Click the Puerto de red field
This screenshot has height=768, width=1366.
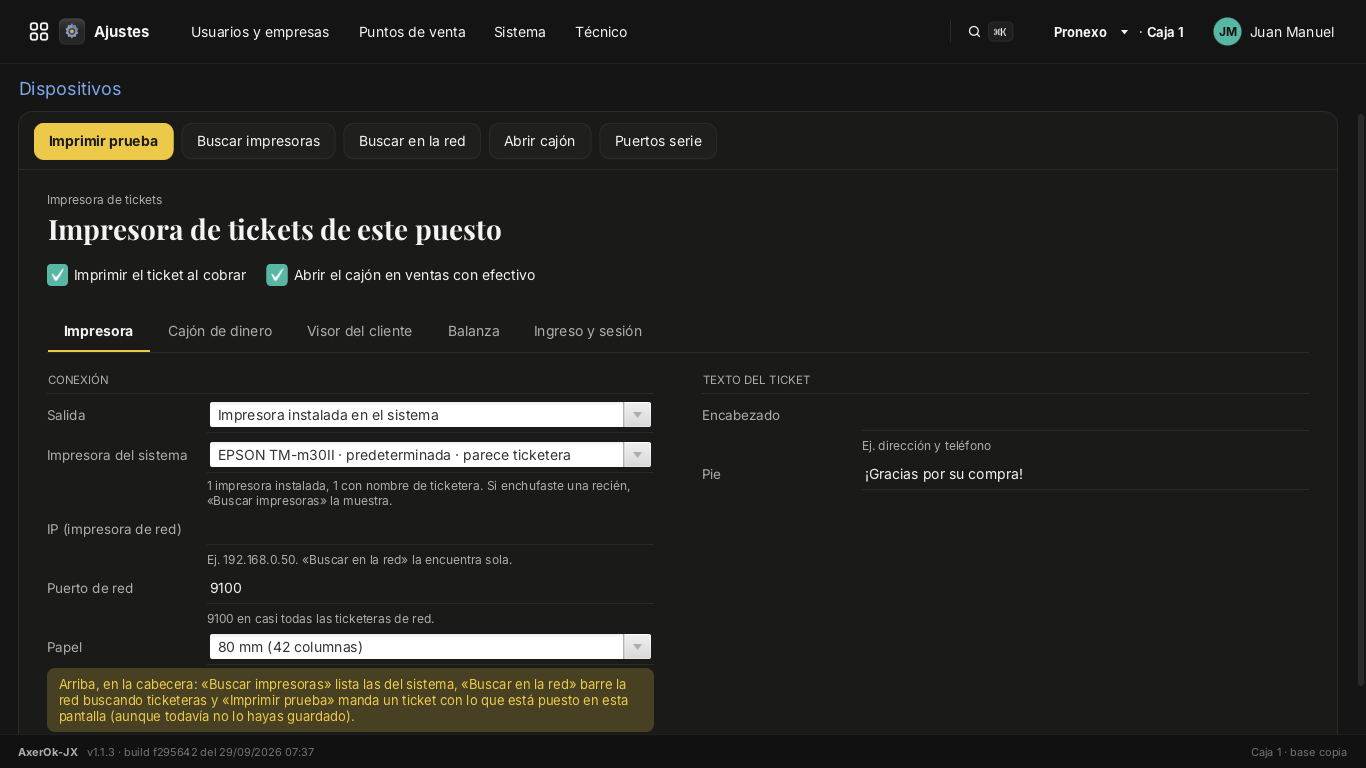pyautogui.click(x=430, y=588)
